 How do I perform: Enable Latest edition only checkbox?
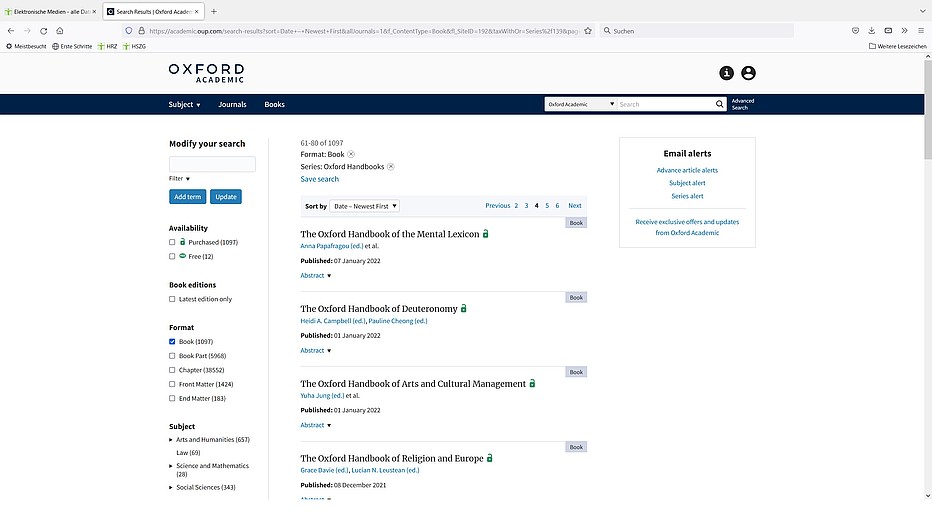(172, 299)
